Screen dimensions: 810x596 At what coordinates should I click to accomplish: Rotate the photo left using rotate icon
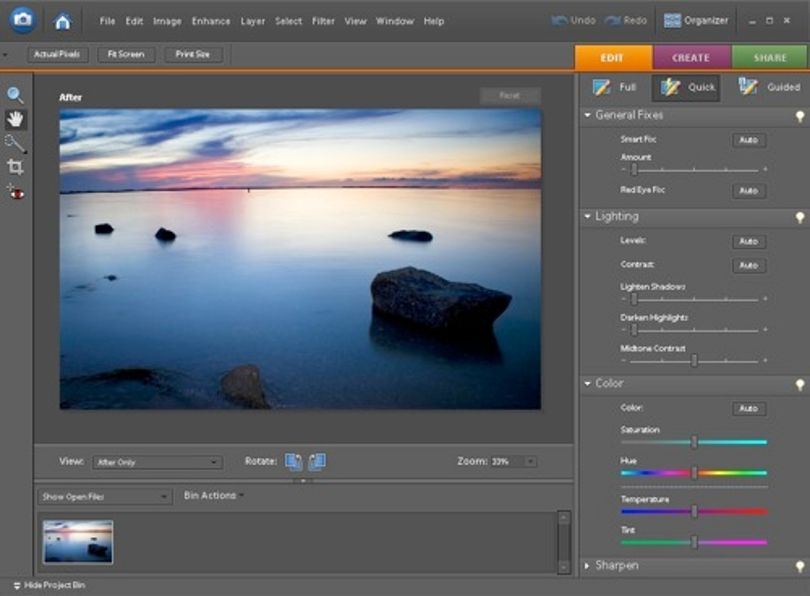[294, 462]
